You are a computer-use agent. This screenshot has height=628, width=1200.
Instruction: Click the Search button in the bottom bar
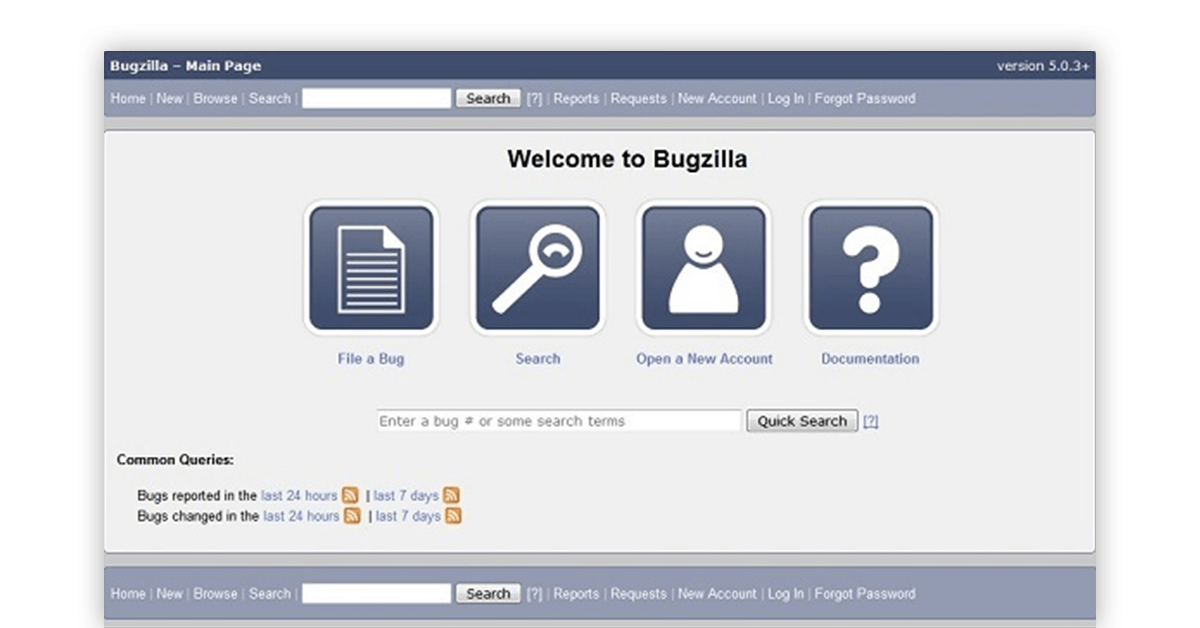pos(489,593)
